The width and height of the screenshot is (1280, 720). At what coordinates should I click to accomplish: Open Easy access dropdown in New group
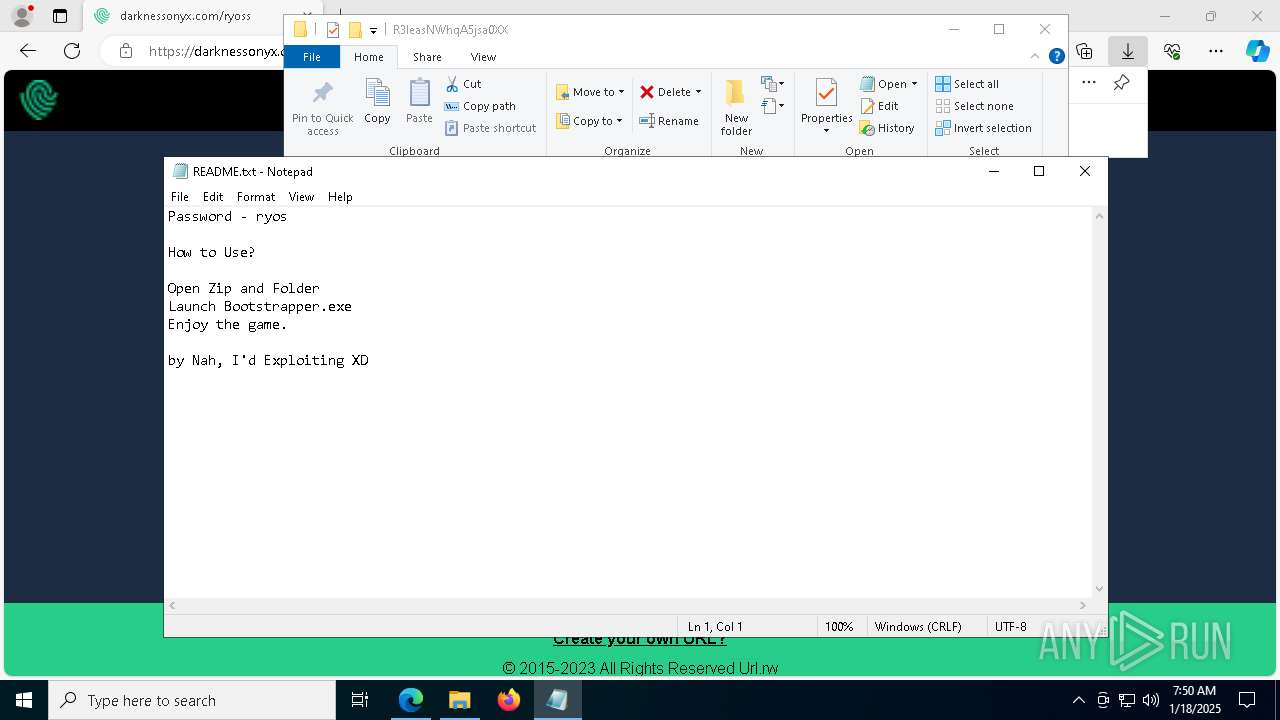pos(772,106)
